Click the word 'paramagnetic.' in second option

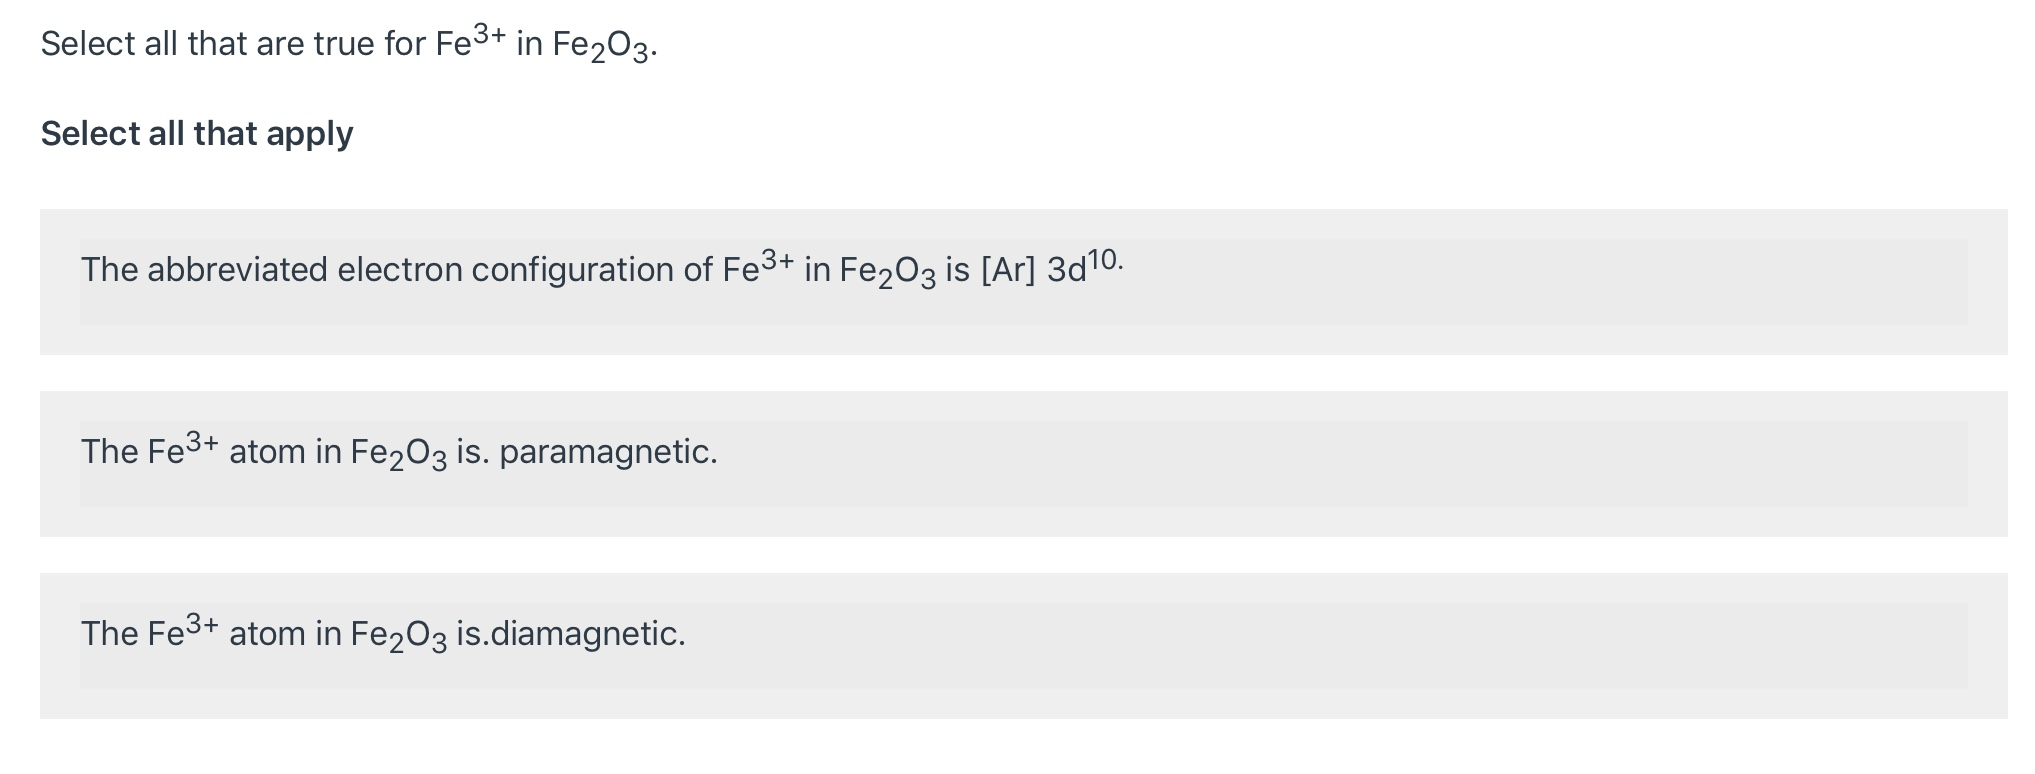(x=608, y=453)
